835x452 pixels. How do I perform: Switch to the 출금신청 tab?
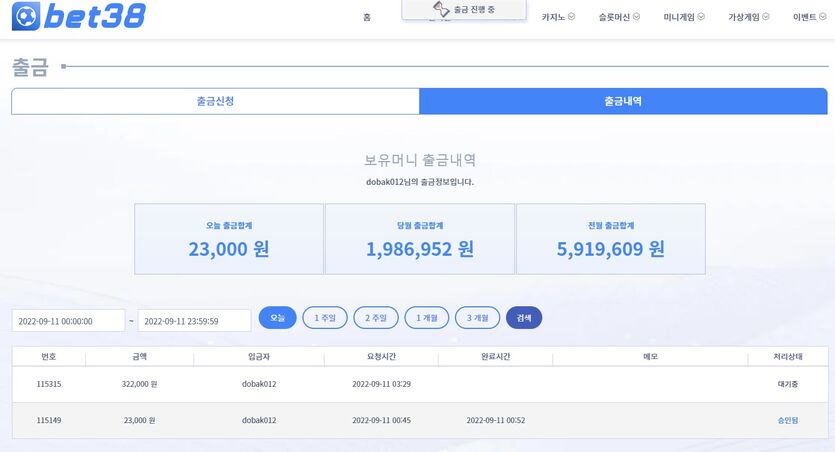click(x=215, y=101)
